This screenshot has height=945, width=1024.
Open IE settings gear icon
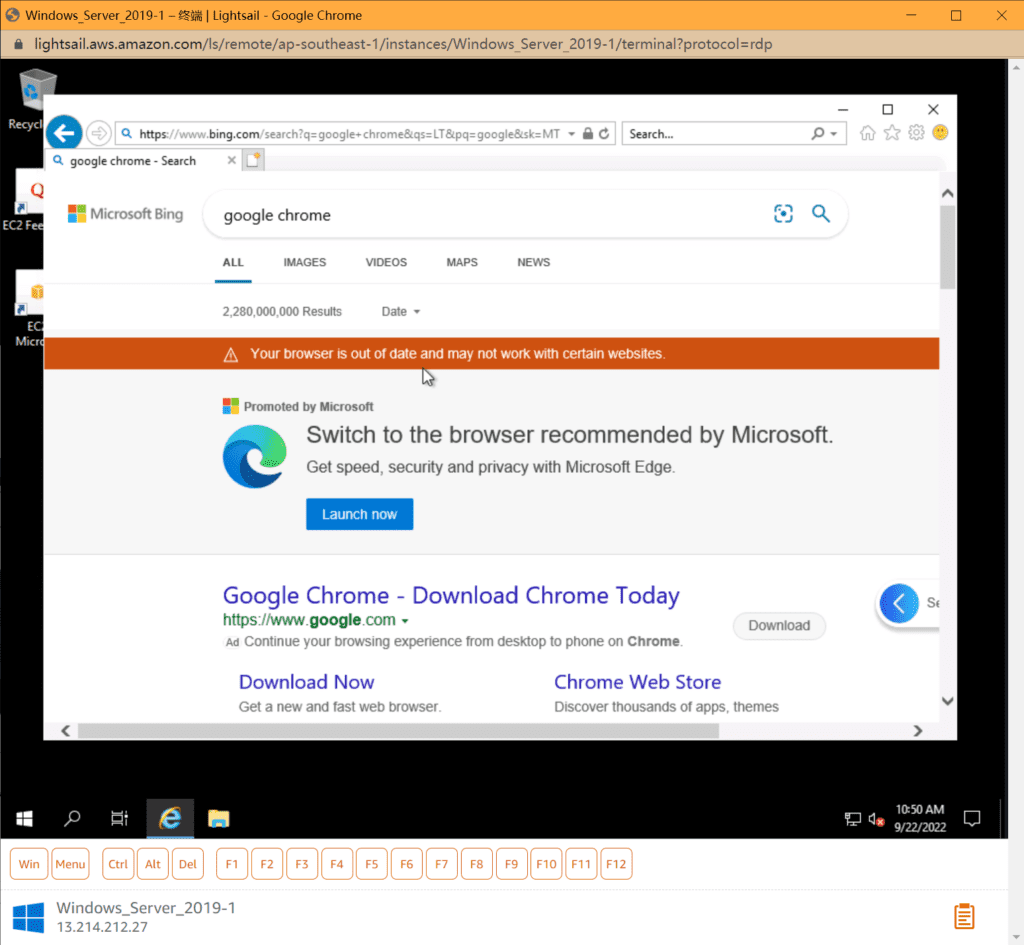click(x=916, y=133)
